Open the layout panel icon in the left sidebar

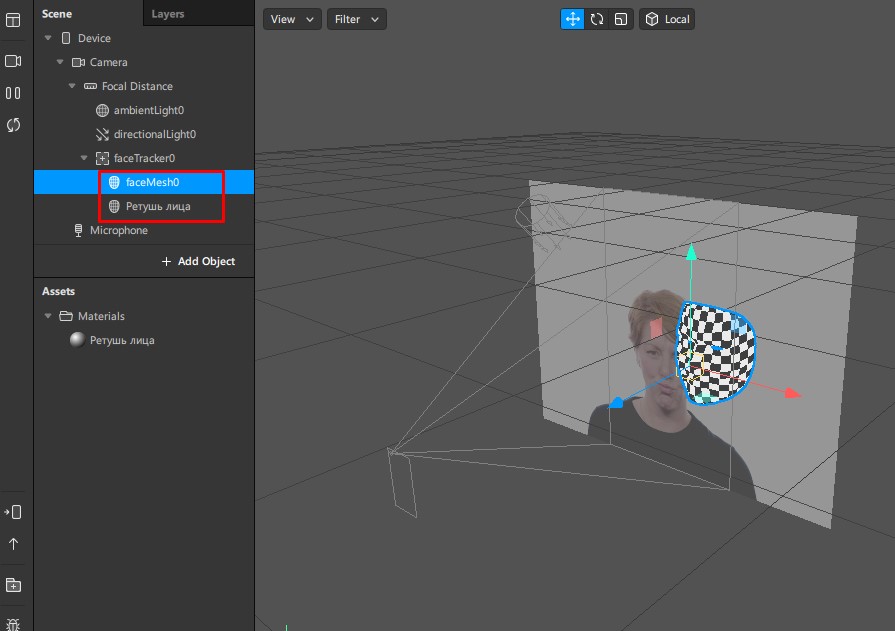(13, 20)
